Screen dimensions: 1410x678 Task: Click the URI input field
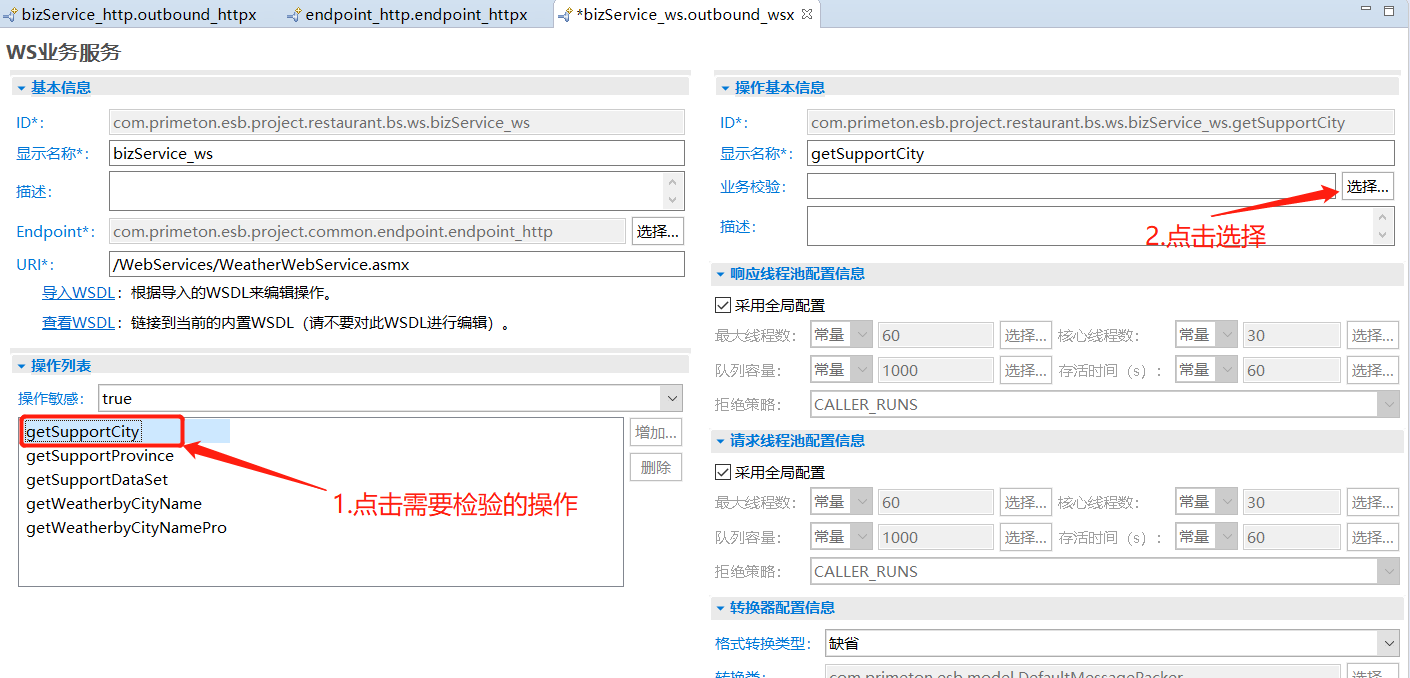(x=396, y=265)
